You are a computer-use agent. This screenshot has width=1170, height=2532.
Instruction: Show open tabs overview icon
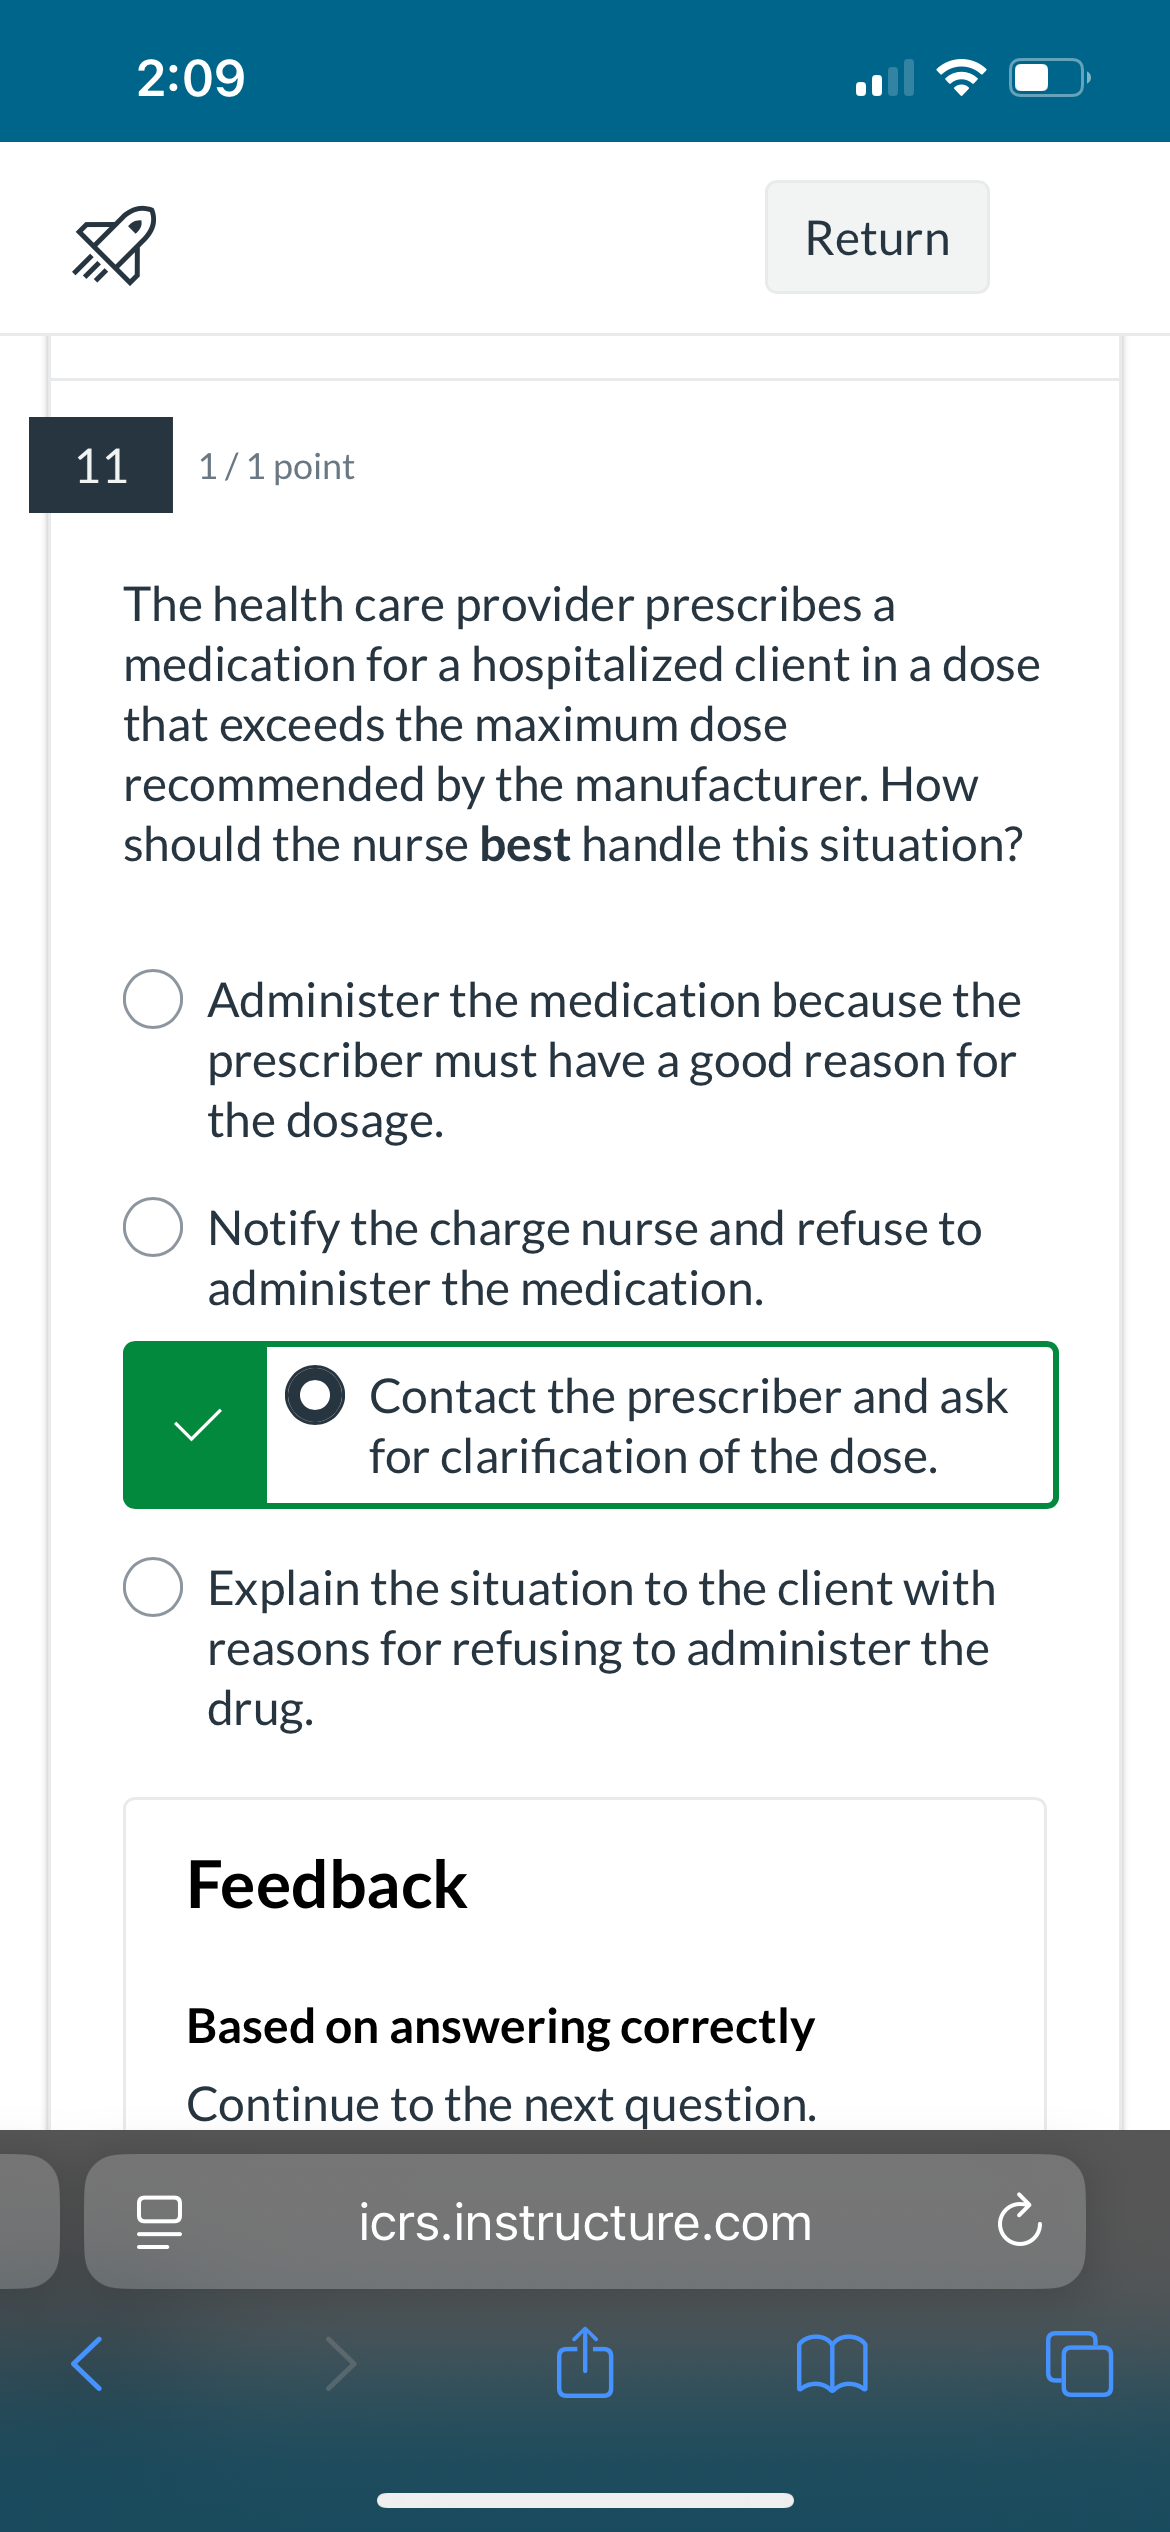tap(1079, 2364)
